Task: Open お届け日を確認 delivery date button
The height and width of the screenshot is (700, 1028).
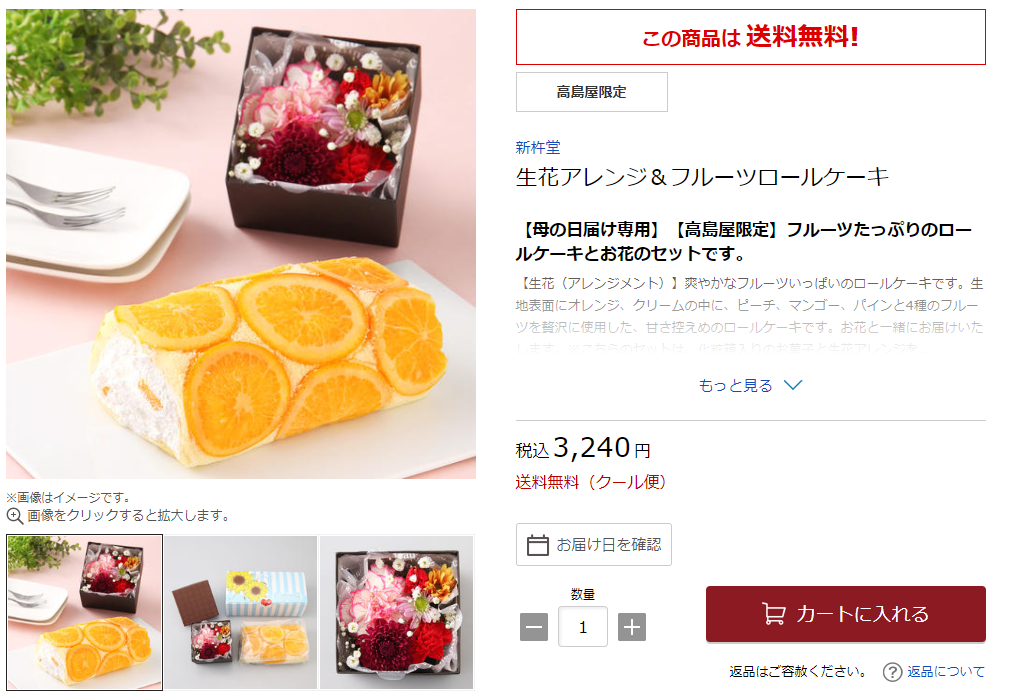Action: [594, 545]
